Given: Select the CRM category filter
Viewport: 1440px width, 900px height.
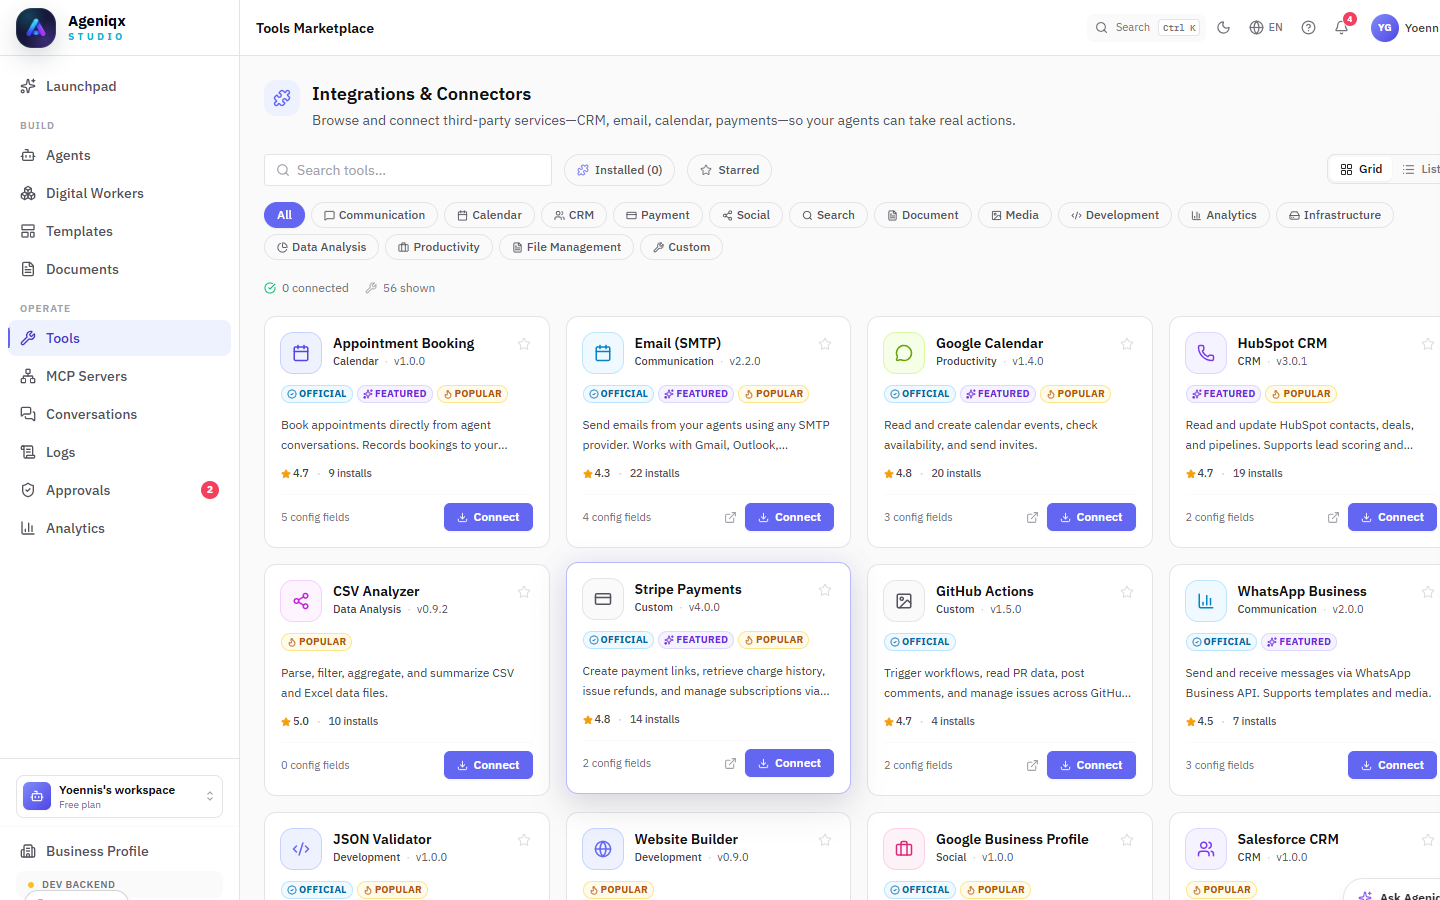Looking at the screenshot, I should 574,215.
